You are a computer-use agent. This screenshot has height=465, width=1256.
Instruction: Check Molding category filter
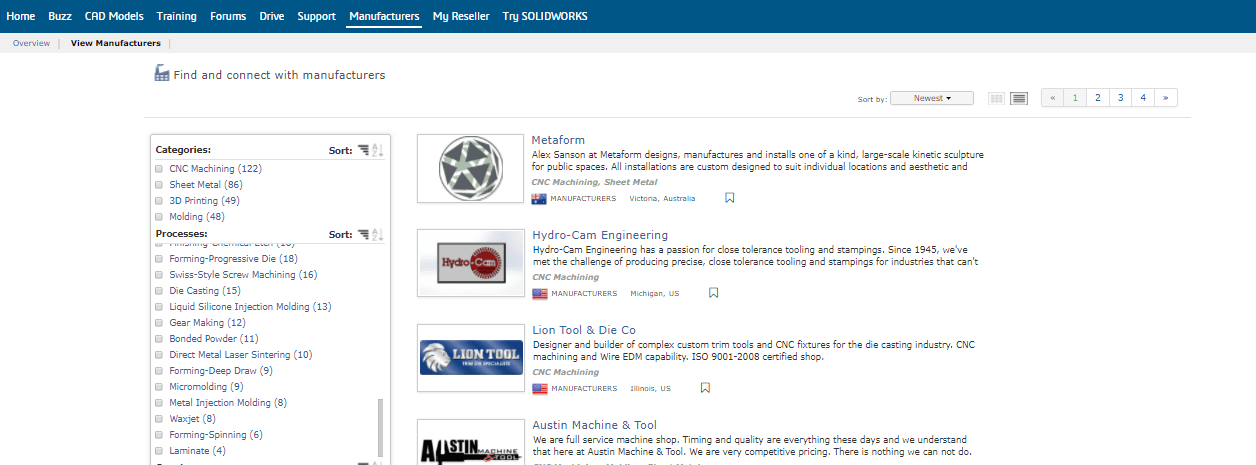point(159,217)
